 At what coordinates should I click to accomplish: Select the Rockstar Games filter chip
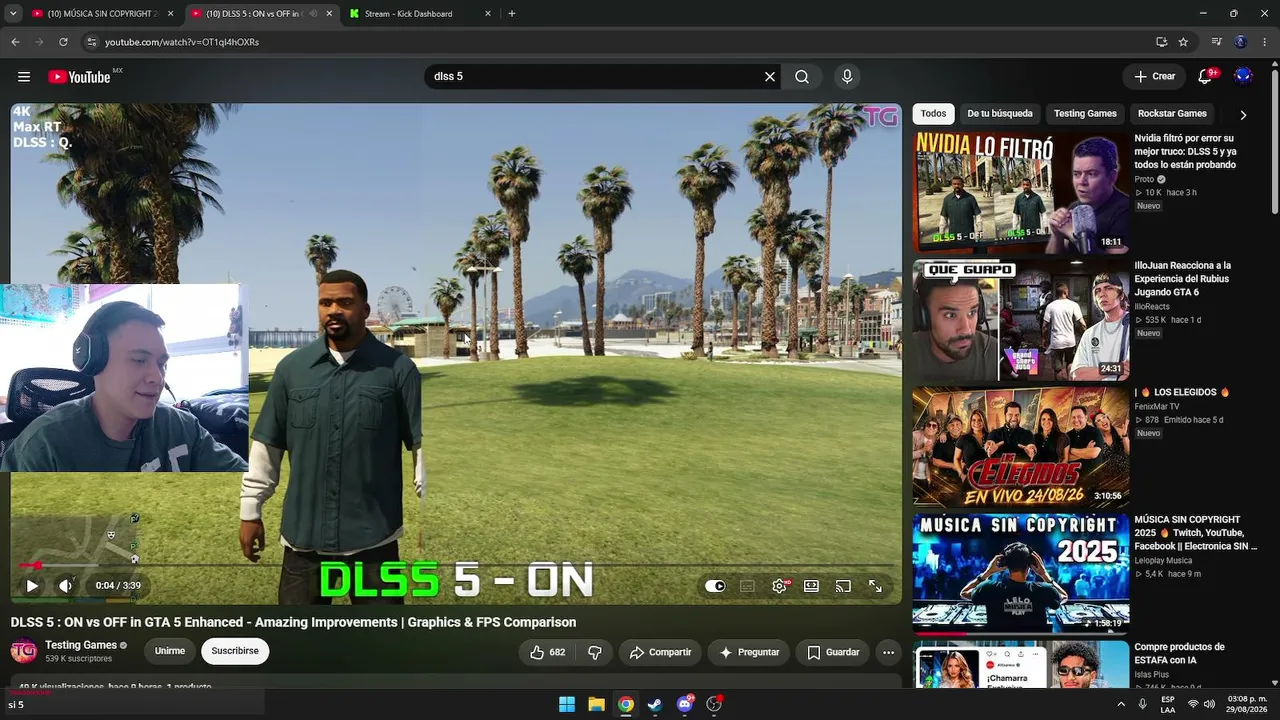pyautogui.click(x=1172, y=114)
